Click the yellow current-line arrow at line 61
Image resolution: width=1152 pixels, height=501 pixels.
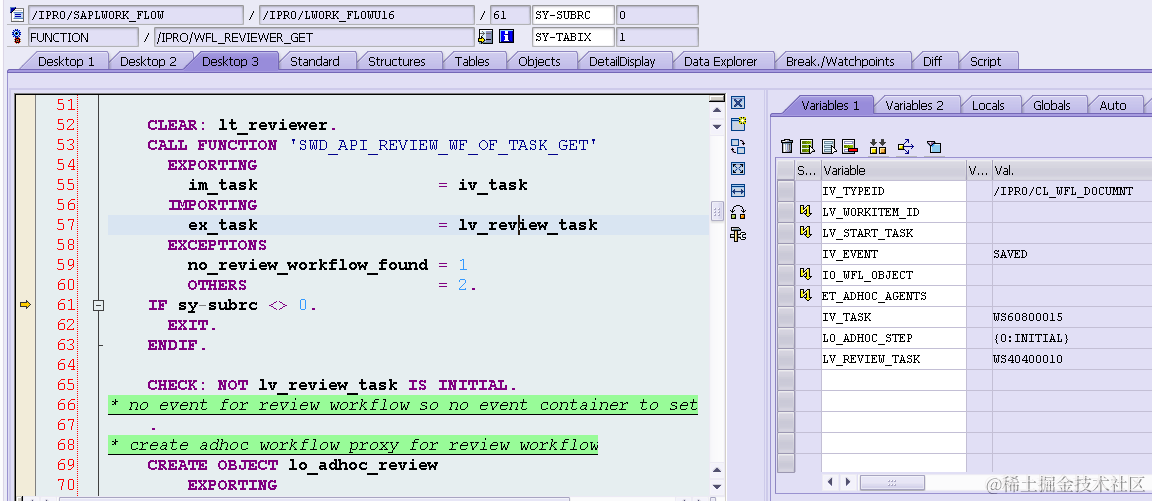coord(26,305)
